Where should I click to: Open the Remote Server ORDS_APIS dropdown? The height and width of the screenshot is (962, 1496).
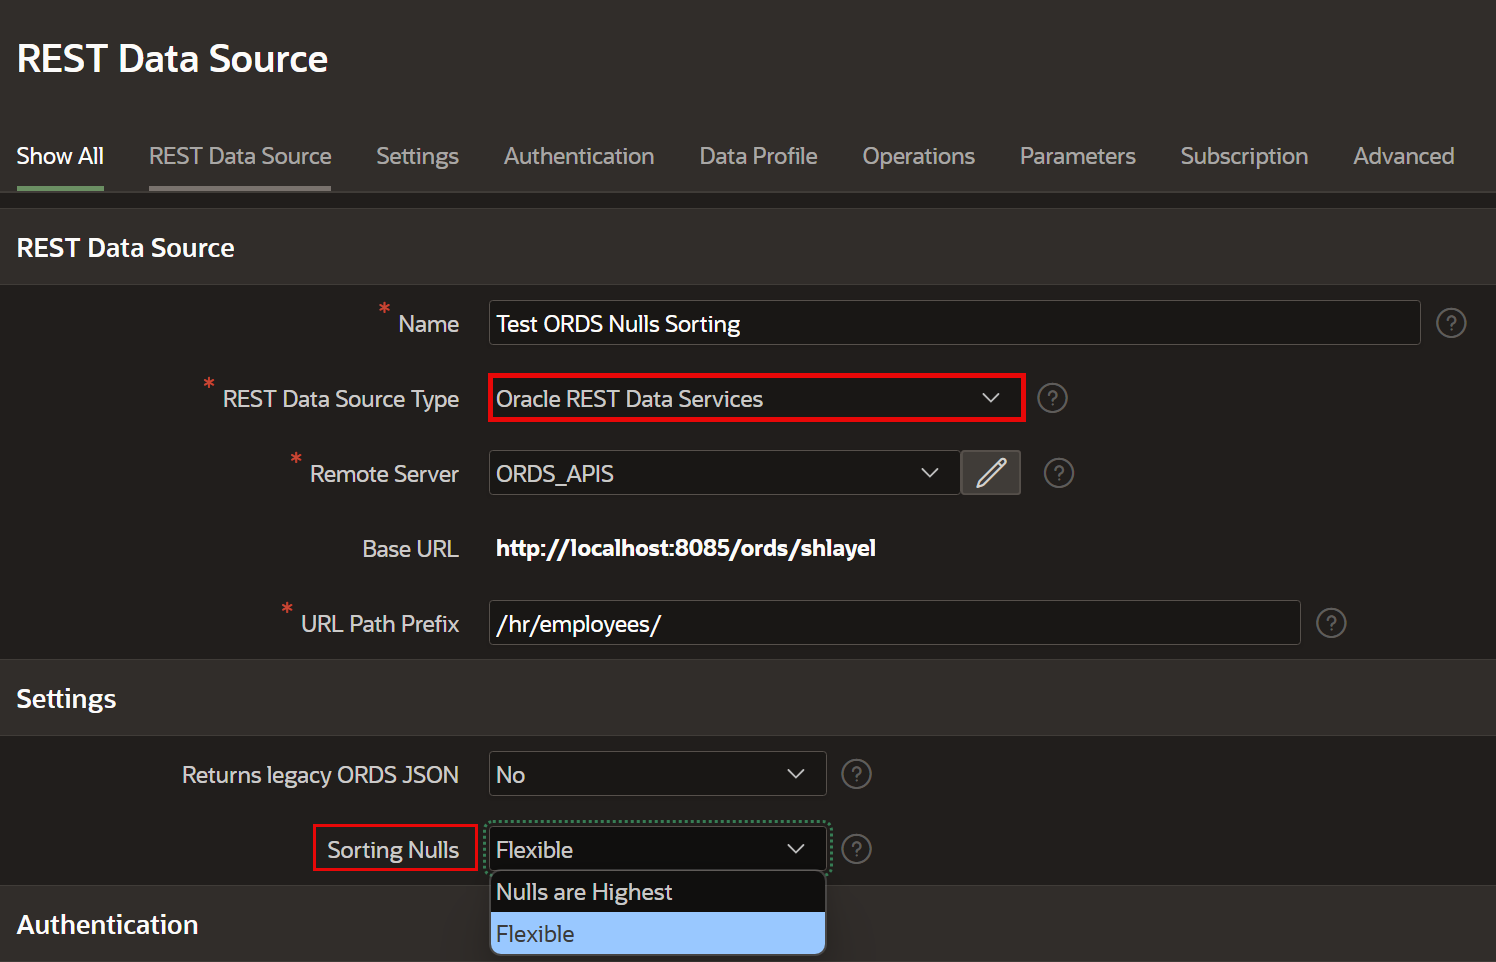[x=723, y=473]
